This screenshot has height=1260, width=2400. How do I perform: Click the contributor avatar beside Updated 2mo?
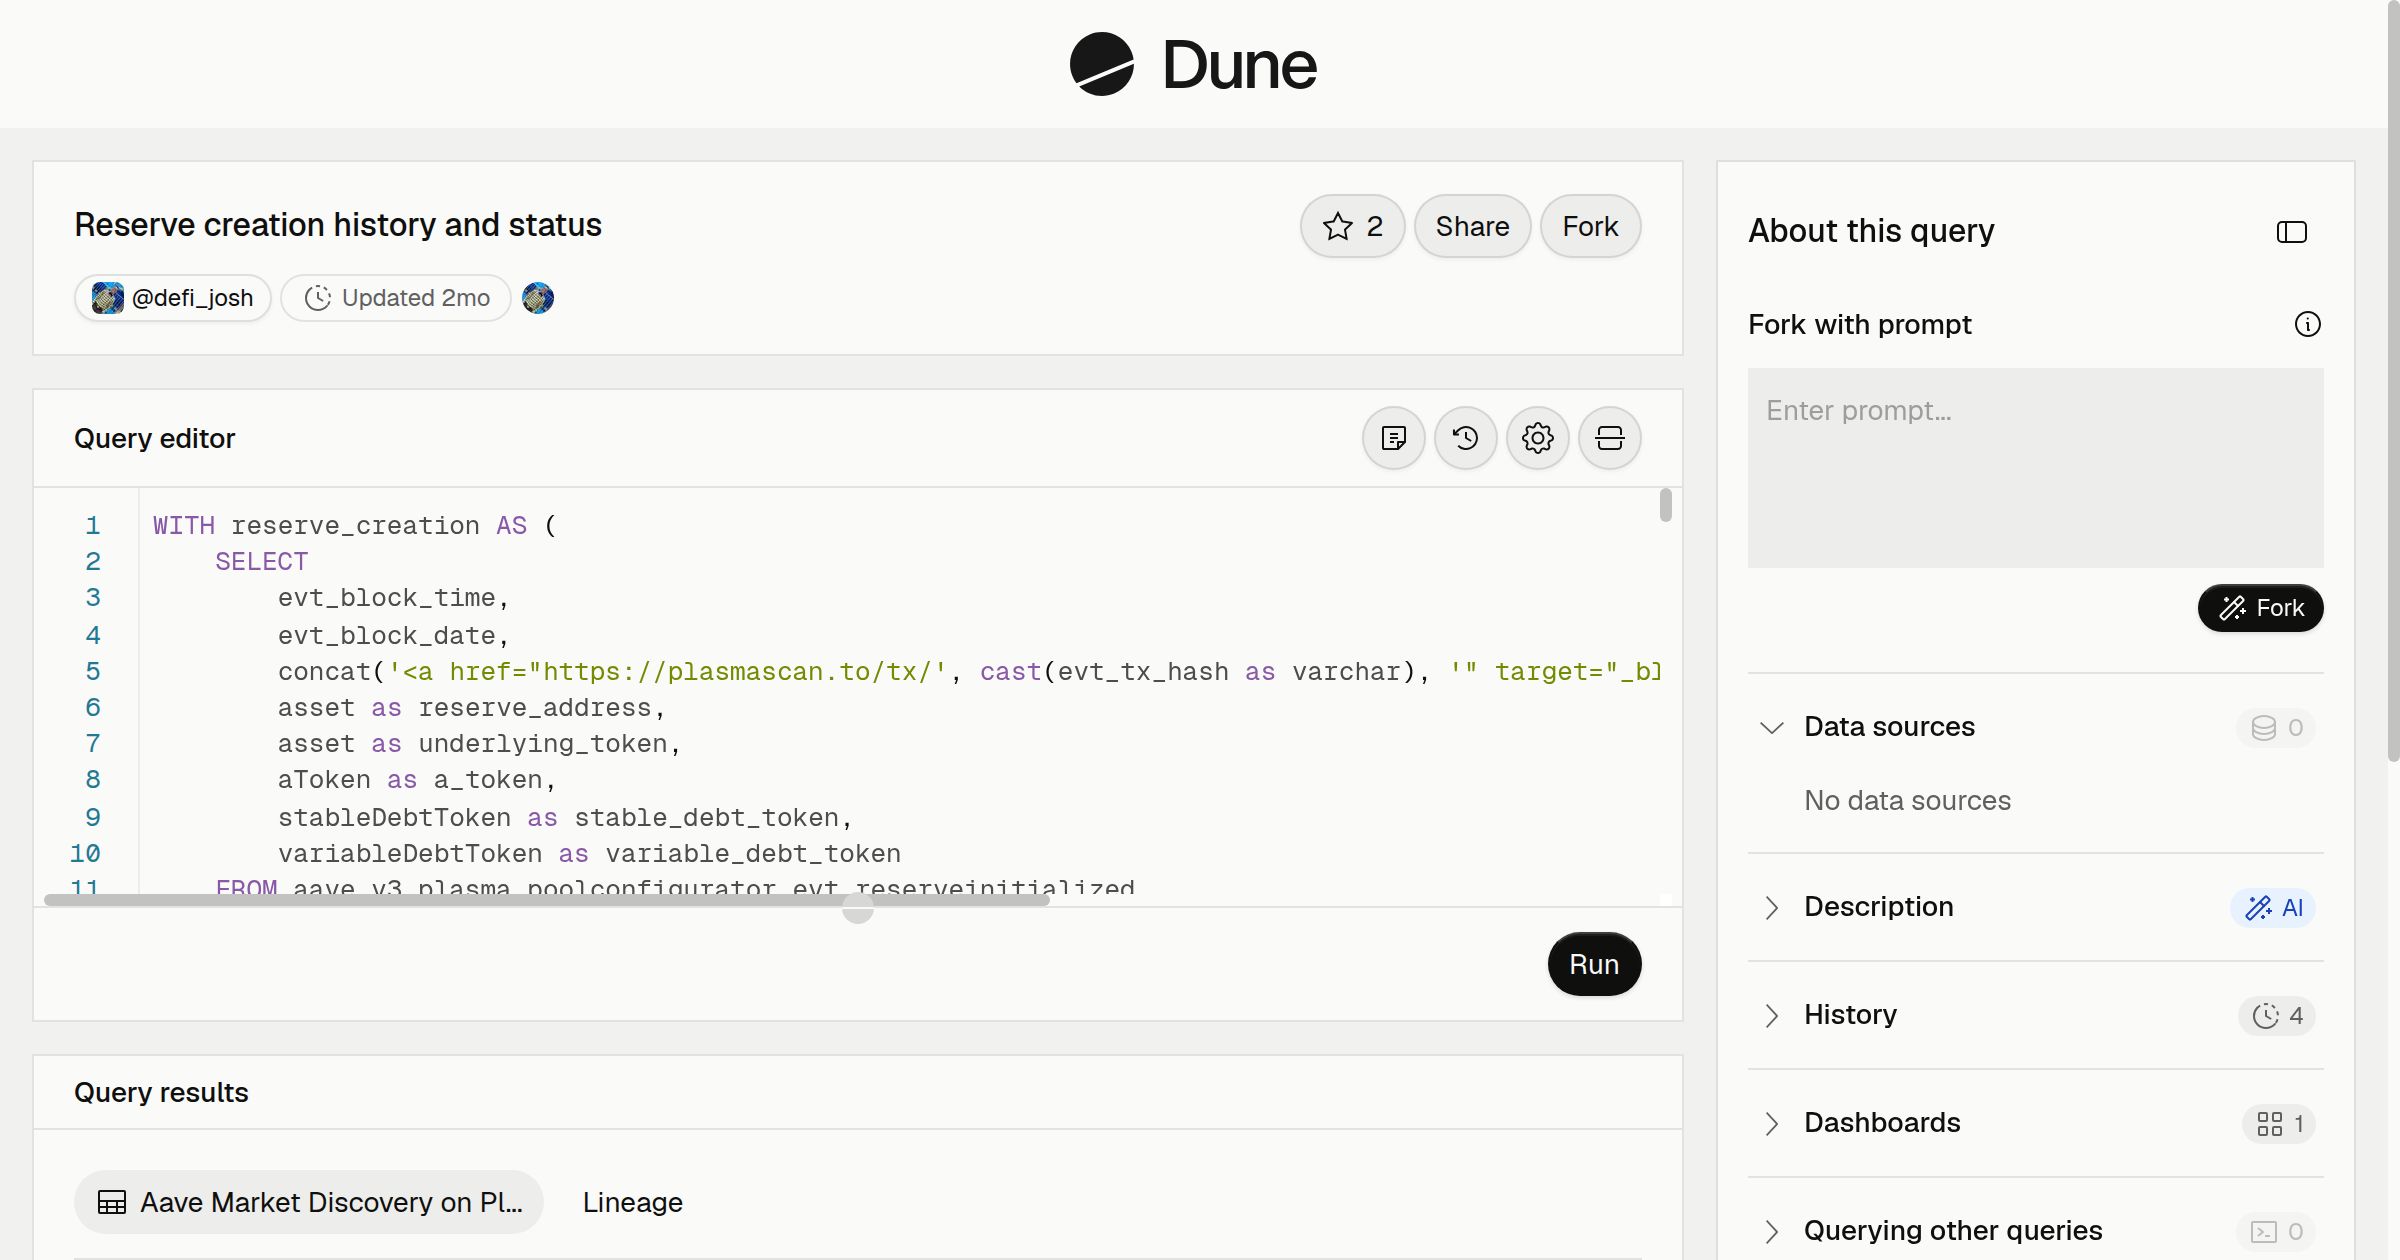tap(538, 298)
